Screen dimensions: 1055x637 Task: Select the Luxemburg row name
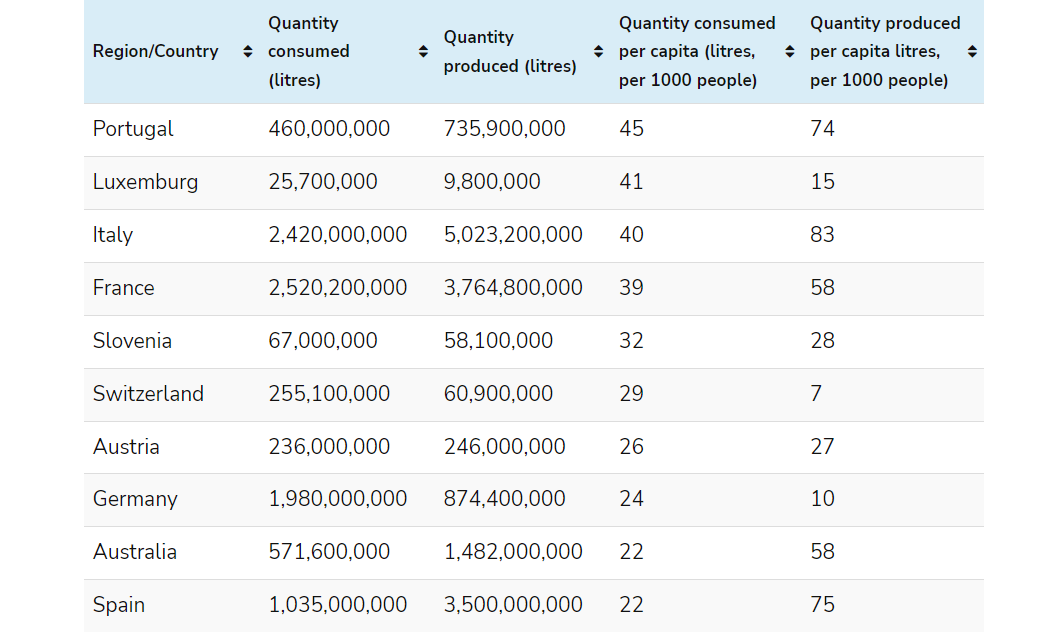[145, 182]
